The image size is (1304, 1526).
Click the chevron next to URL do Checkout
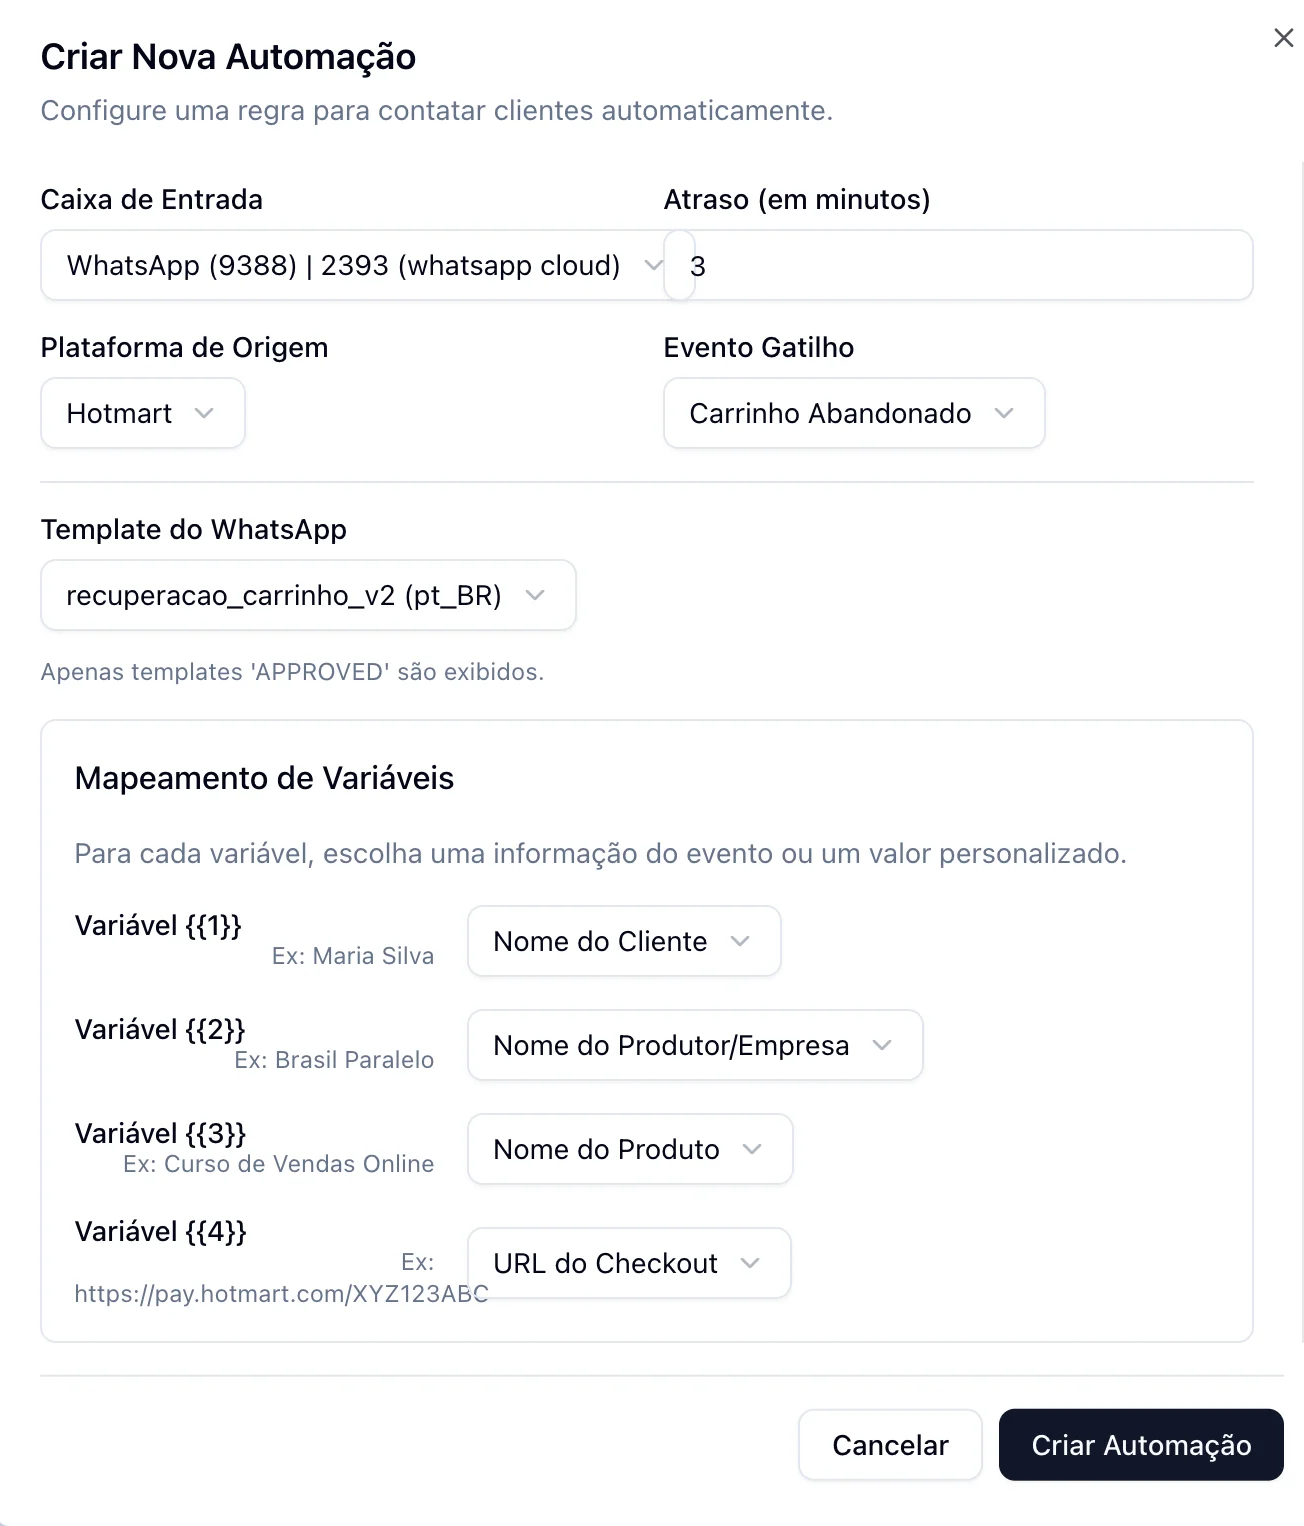[x=750, y=1263]
